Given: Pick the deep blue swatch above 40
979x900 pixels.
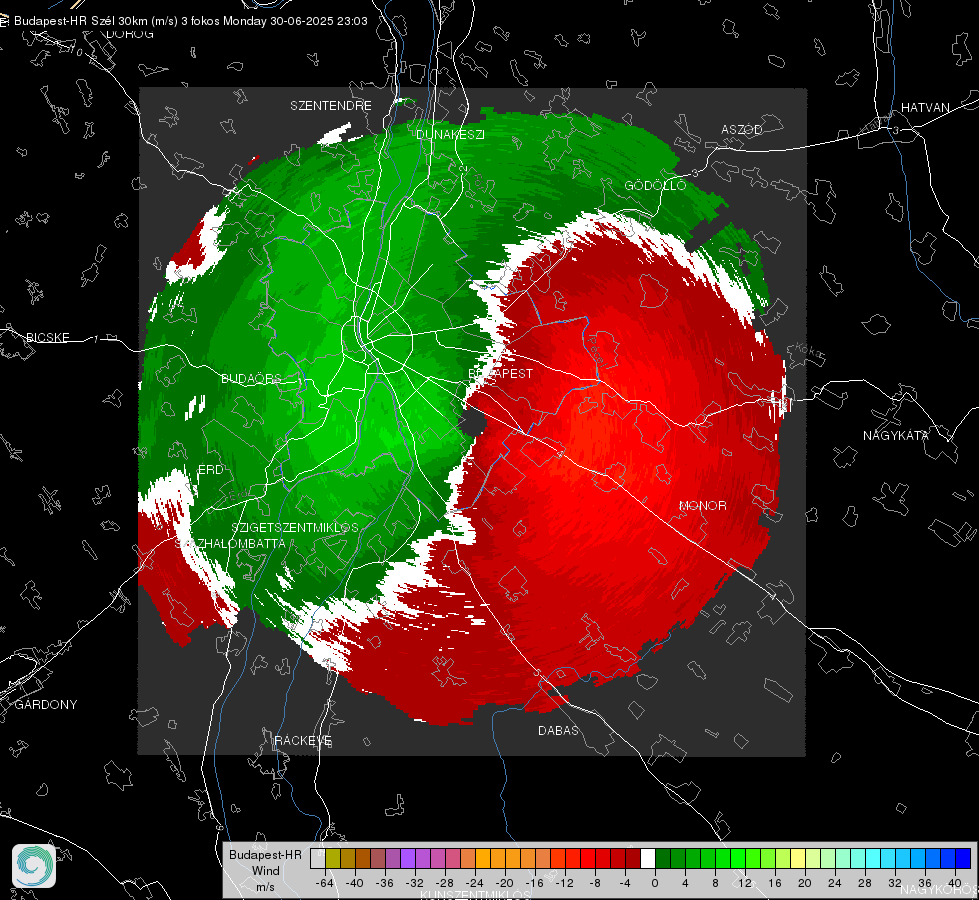Looking at the screenshot, I should [963, 858].
